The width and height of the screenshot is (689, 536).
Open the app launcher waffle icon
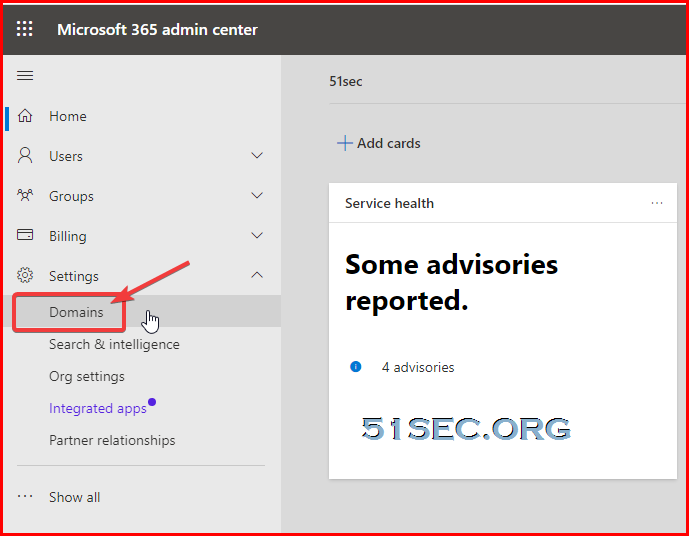tap(25, 29)
